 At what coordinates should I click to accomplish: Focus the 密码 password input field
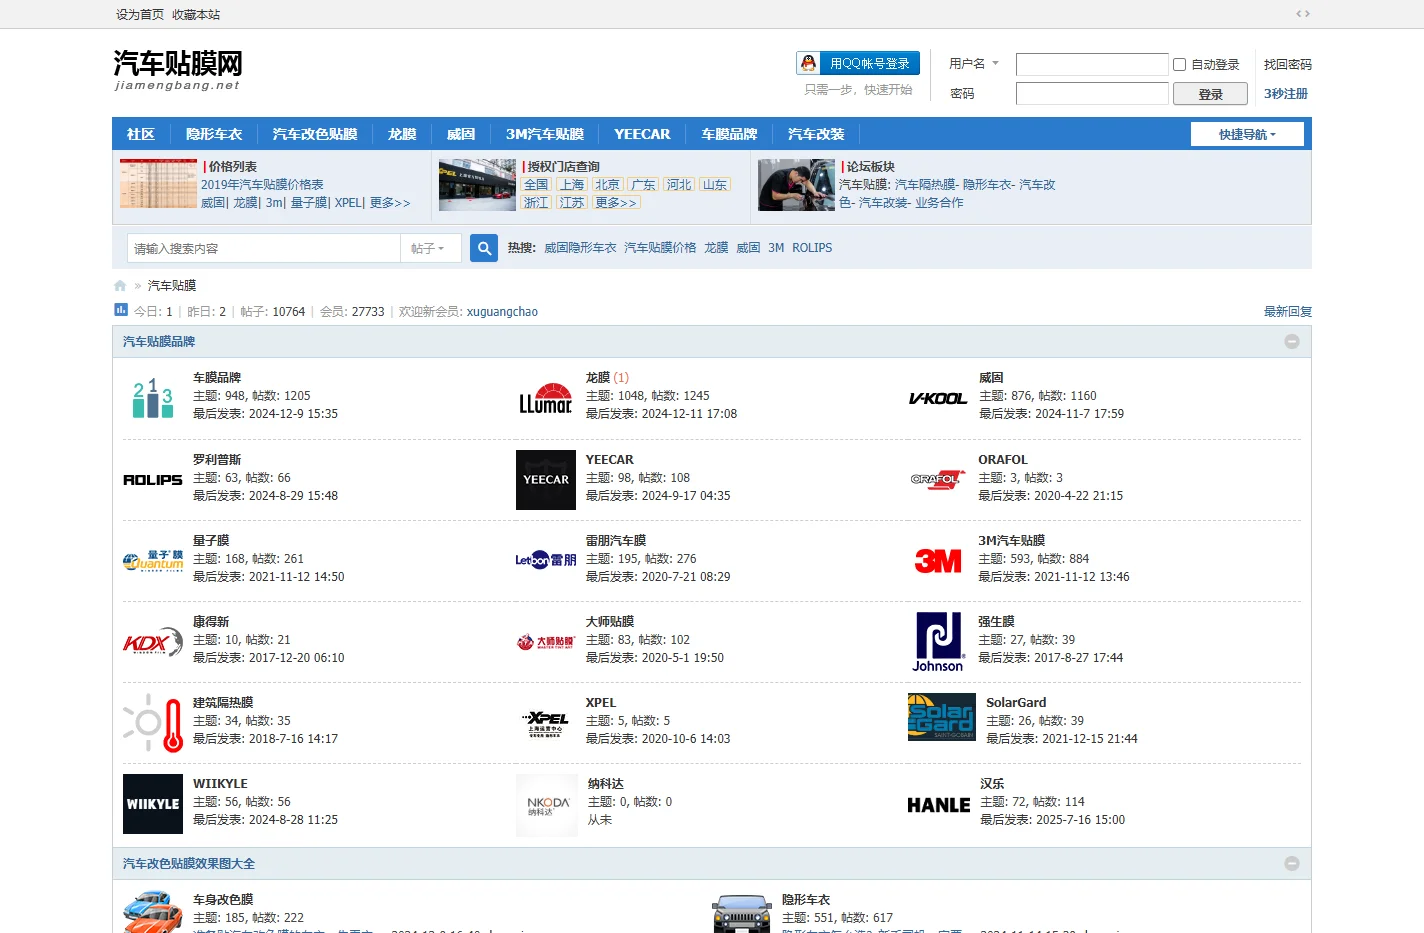click(x=1092, y=93)
